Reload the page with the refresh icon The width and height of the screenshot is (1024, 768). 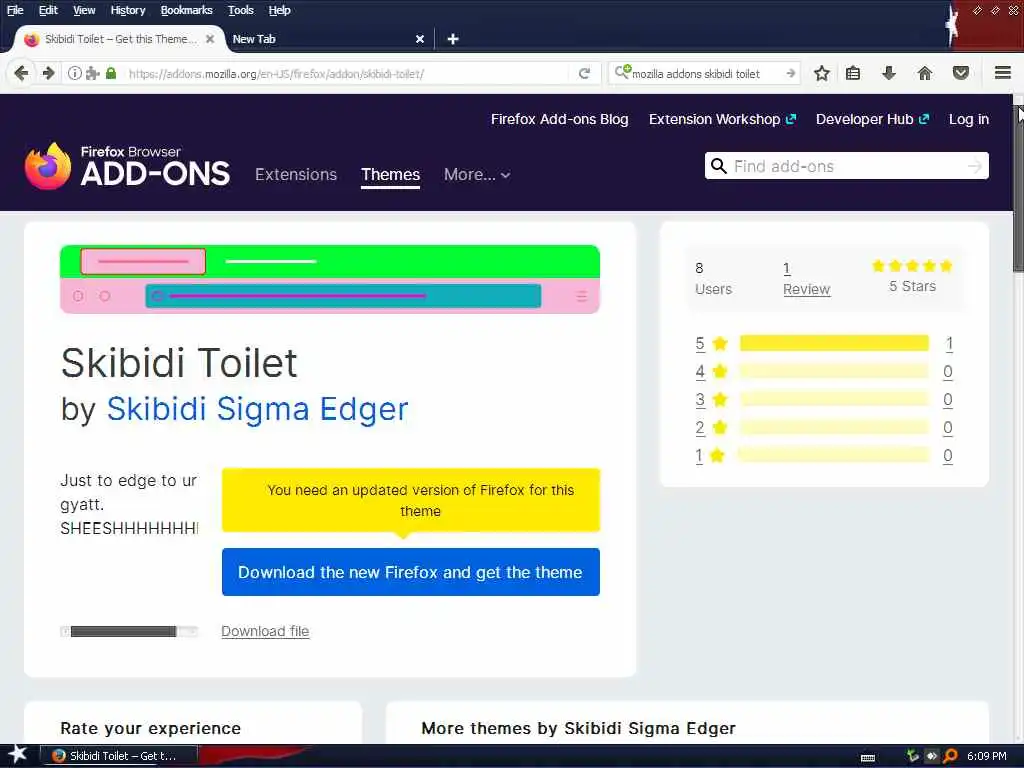tap(584, 73)
